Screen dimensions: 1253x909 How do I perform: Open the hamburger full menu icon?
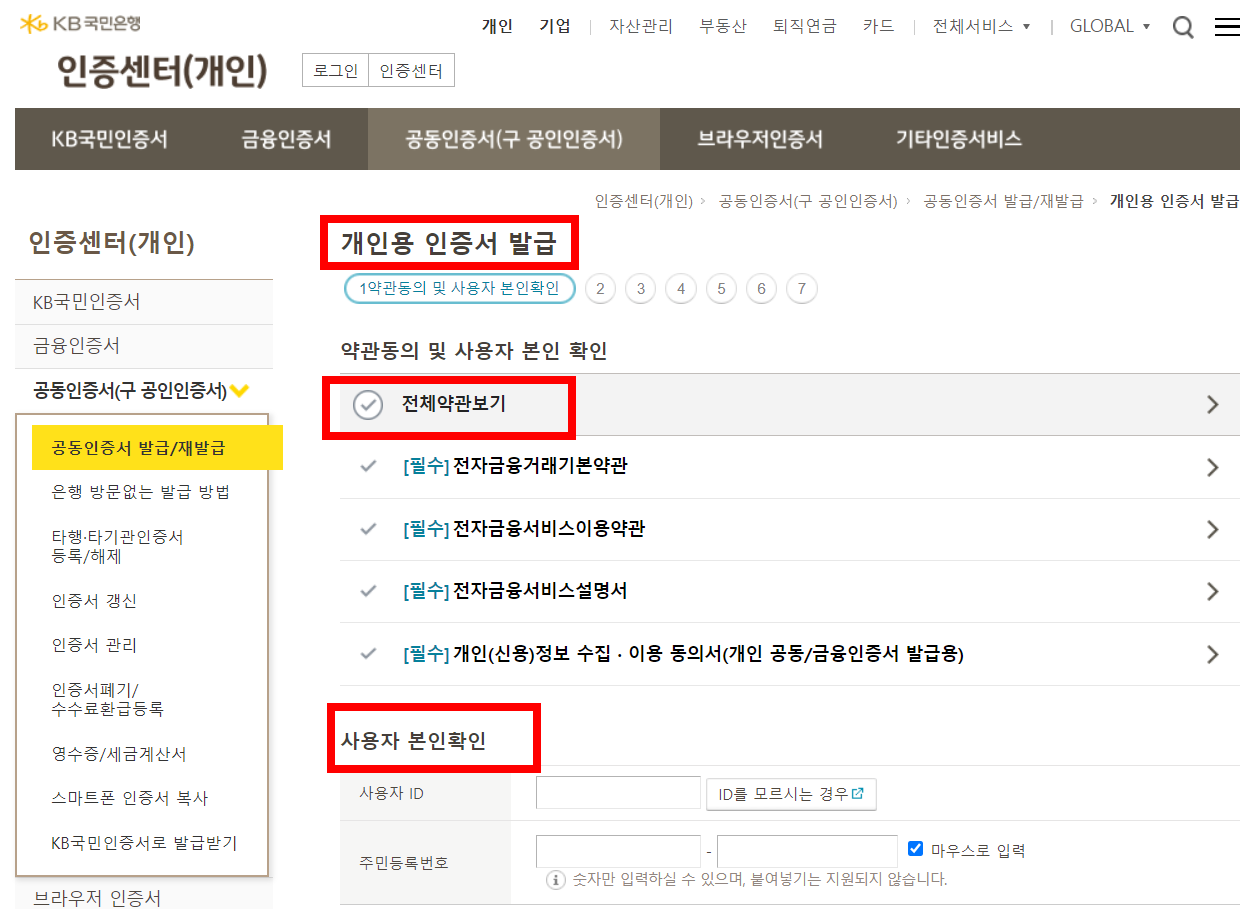tap(1227, 27)
